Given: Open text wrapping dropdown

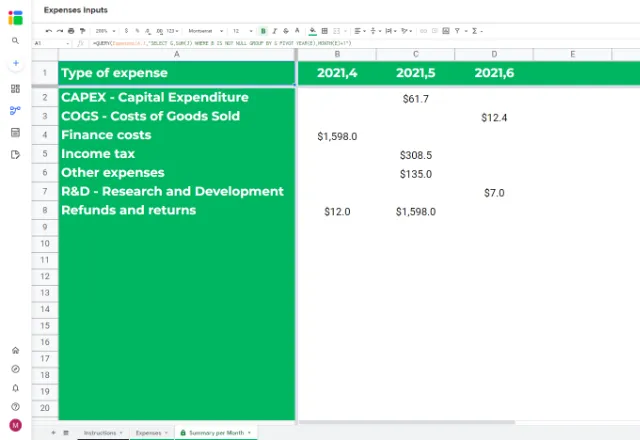Looking at the screenshot, I should tap(391, 31).
